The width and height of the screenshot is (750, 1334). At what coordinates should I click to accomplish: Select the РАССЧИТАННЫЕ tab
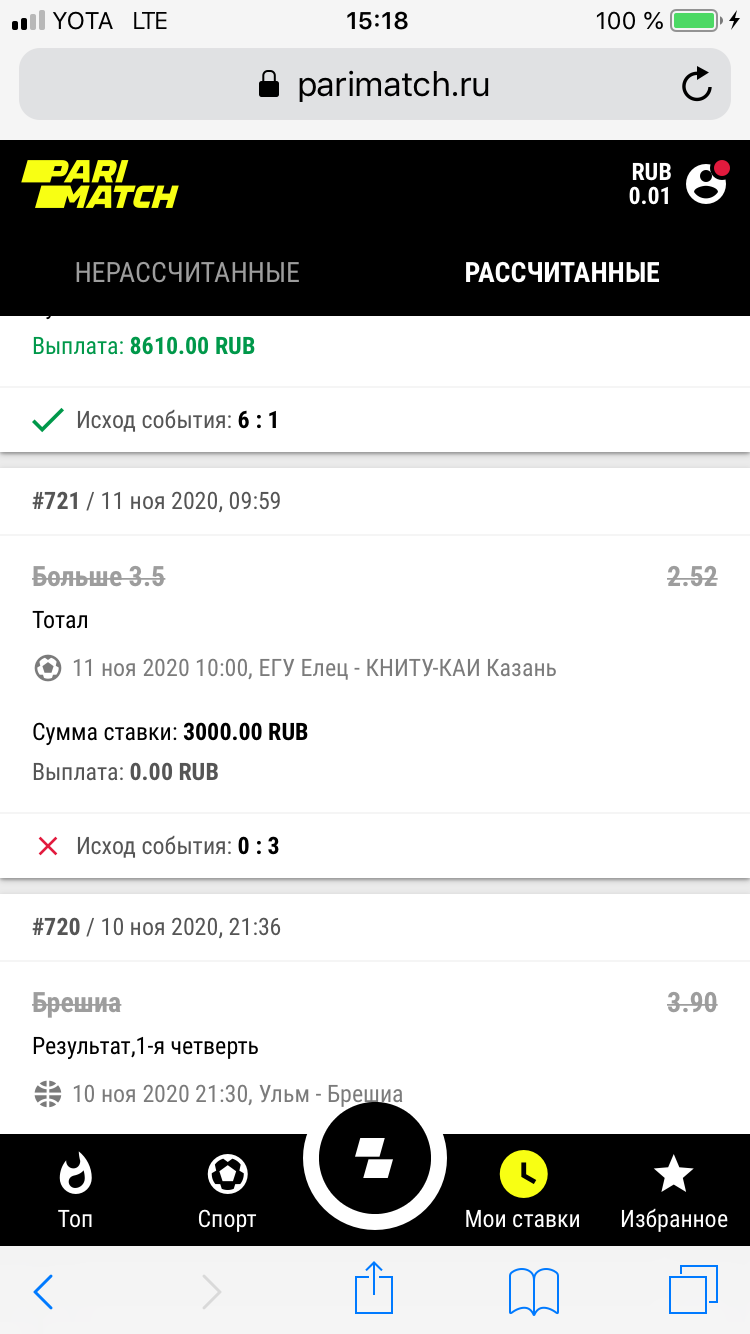pyautogui.click(x=562, y=272)
